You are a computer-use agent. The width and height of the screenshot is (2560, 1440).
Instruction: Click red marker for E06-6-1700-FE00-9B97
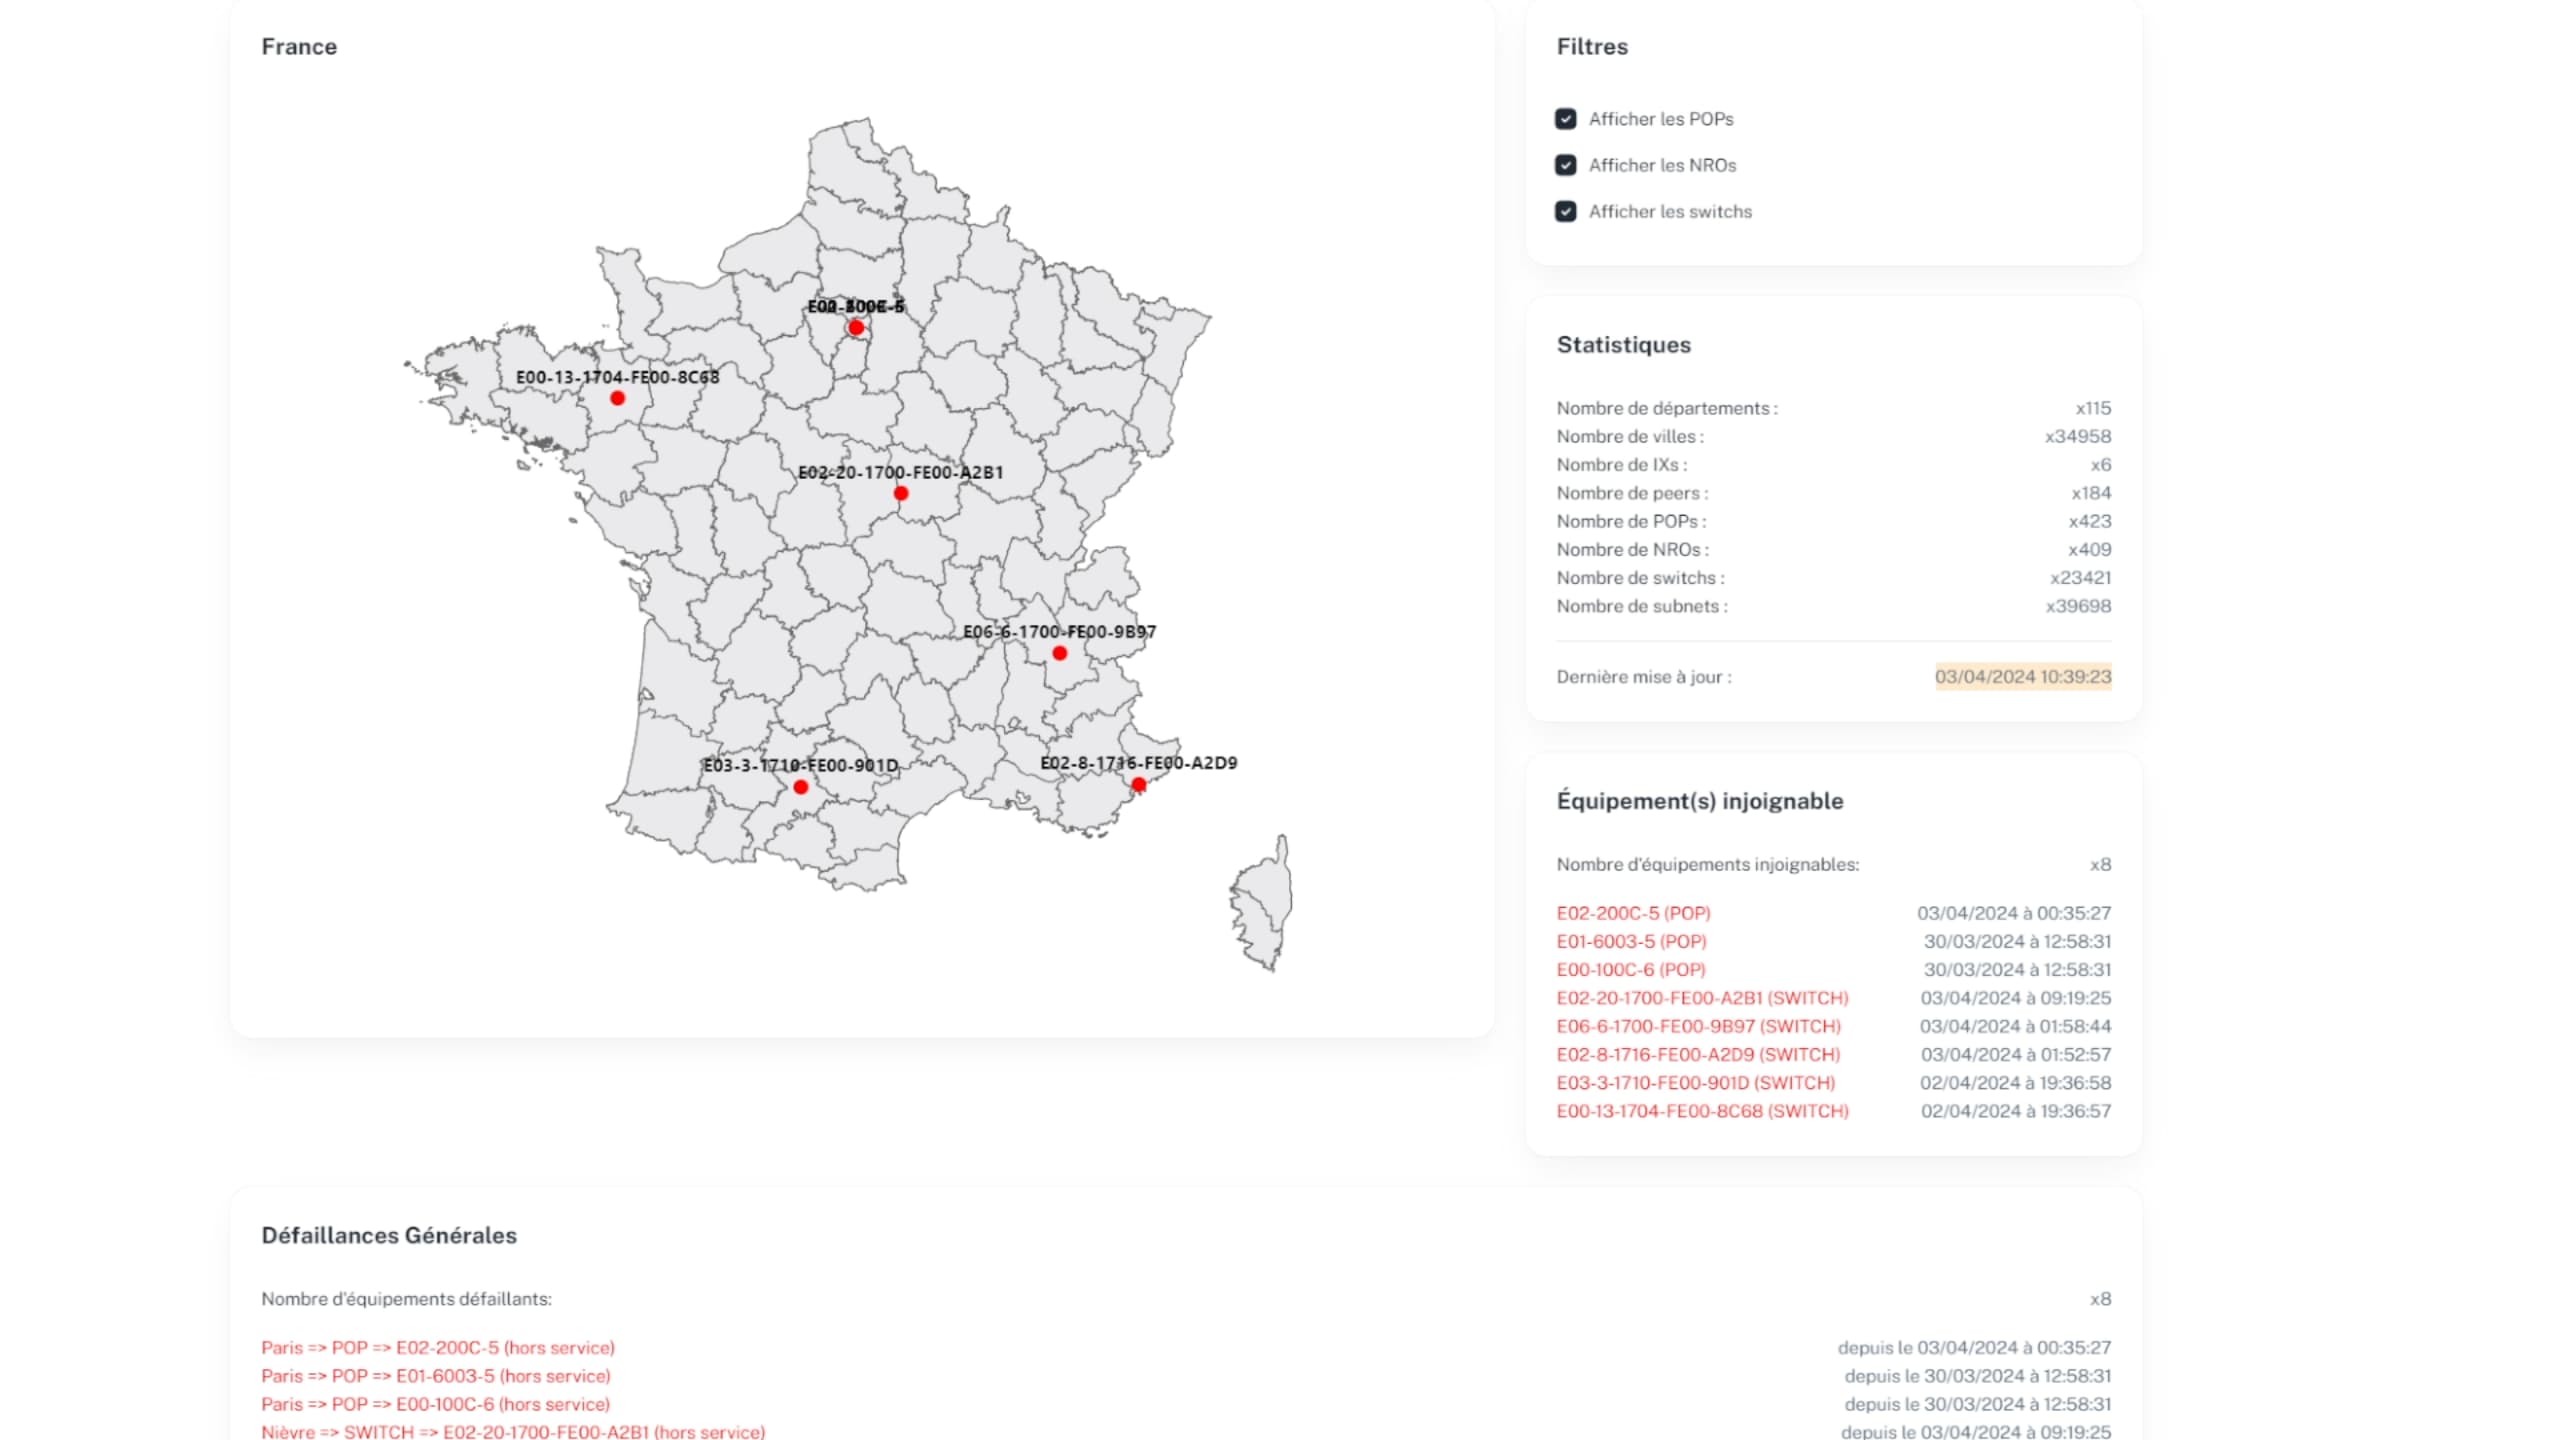1059,653
